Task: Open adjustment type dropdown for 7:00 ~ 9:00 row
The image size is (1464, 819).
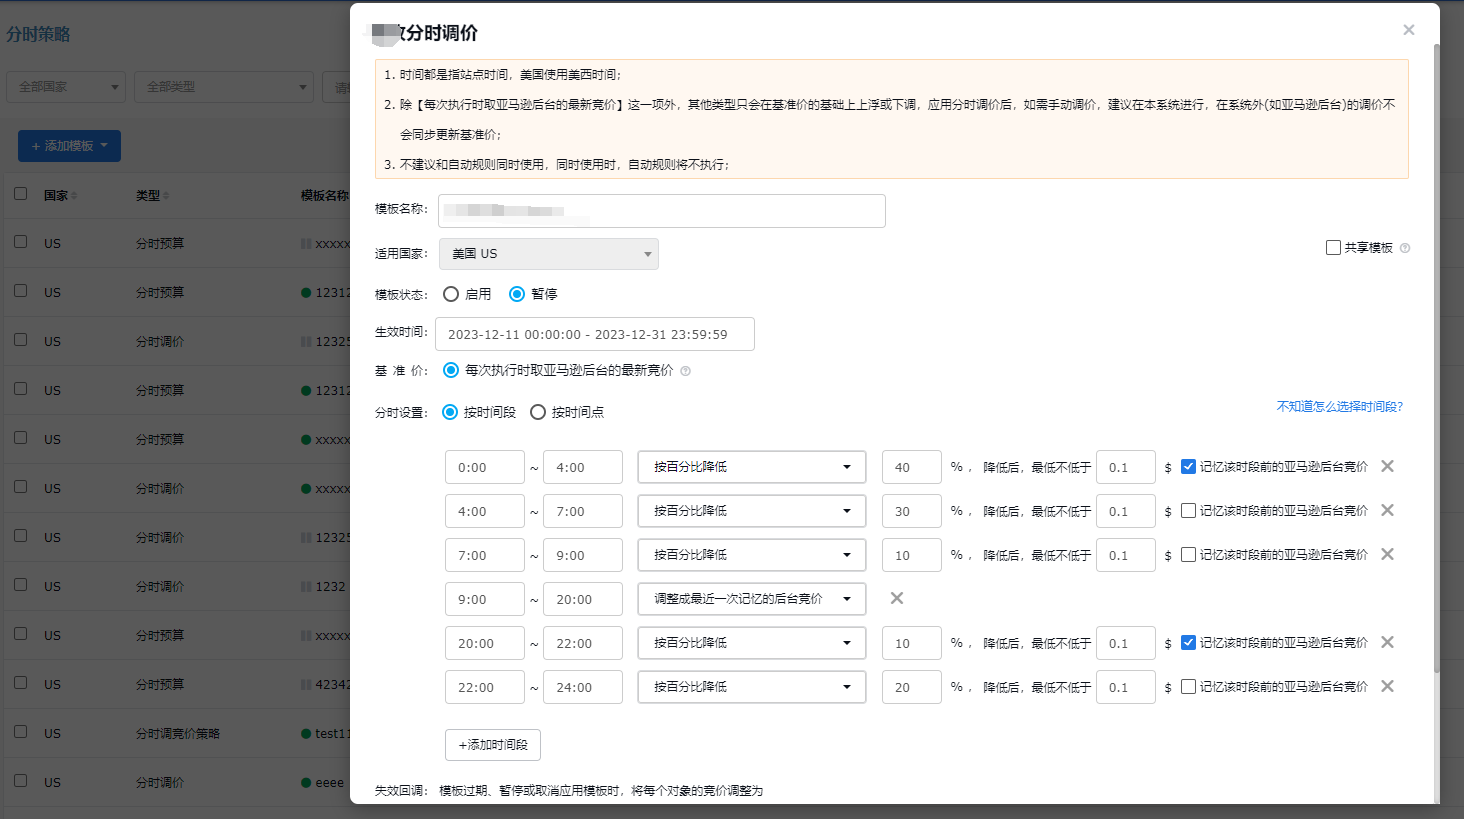Action: (x=752, y=555)
